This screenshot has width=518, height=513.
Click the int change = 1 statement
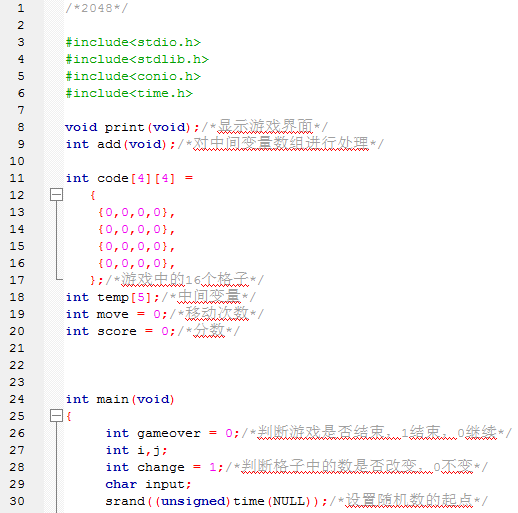pos(164,467)
